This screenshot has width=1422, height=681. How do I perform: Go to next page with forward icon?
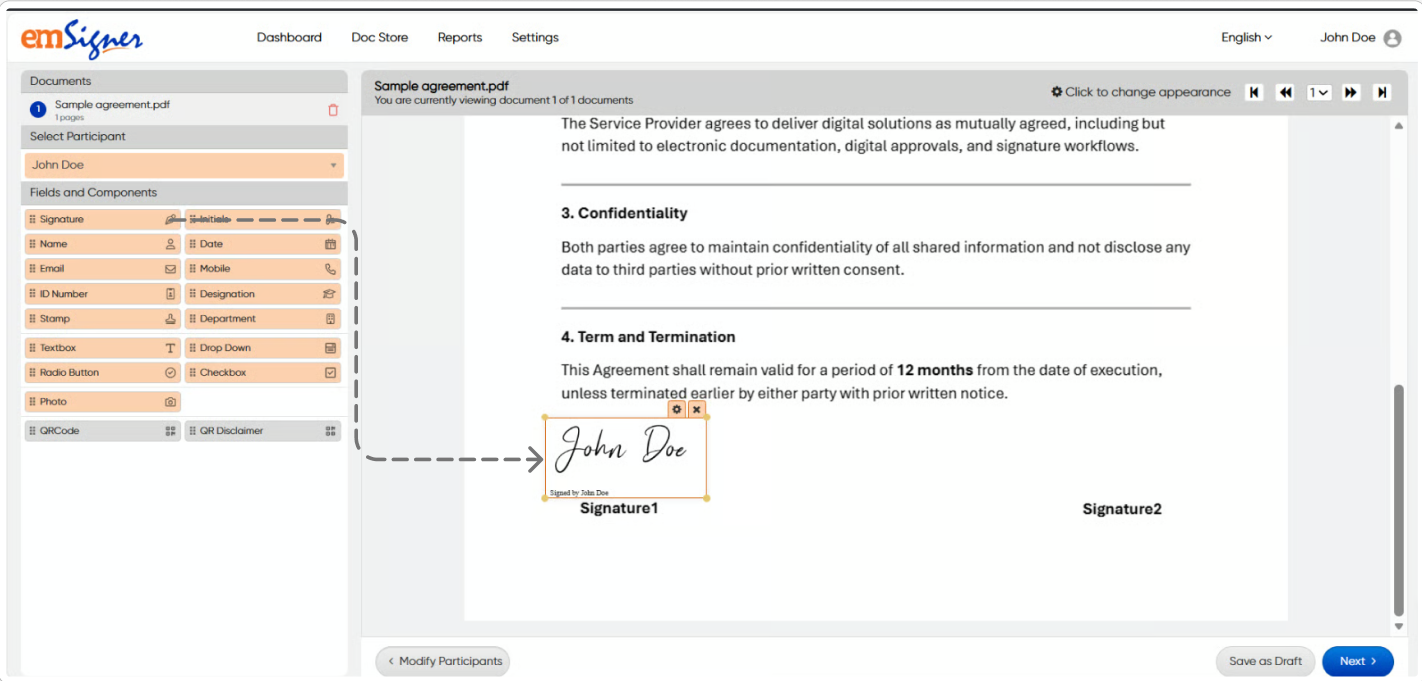tap(1351, 92)
